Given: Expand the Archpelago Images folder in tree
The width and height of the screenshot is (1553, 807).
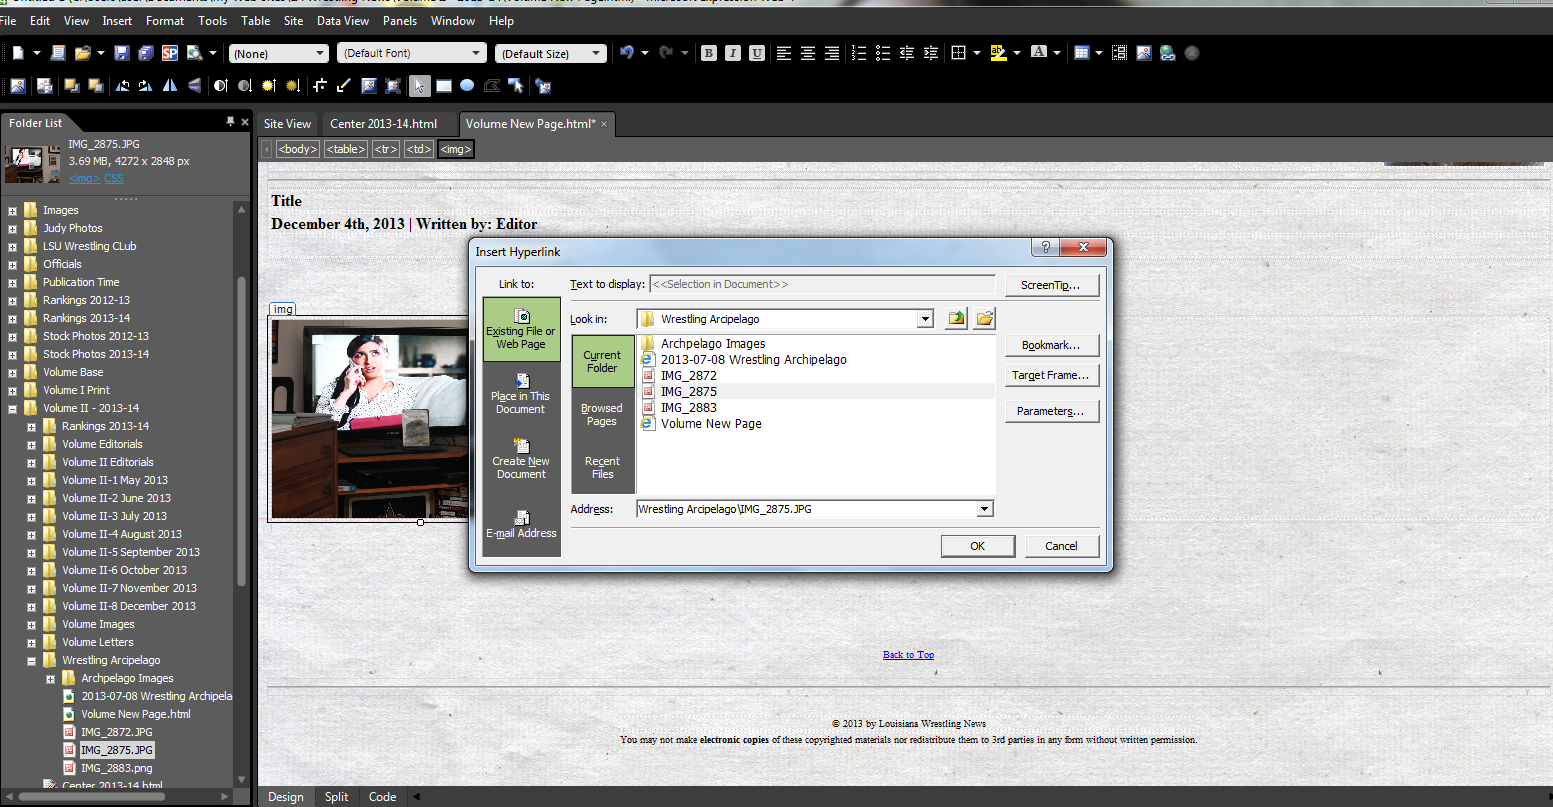Looking at the screenshot, I should point(51,678).
